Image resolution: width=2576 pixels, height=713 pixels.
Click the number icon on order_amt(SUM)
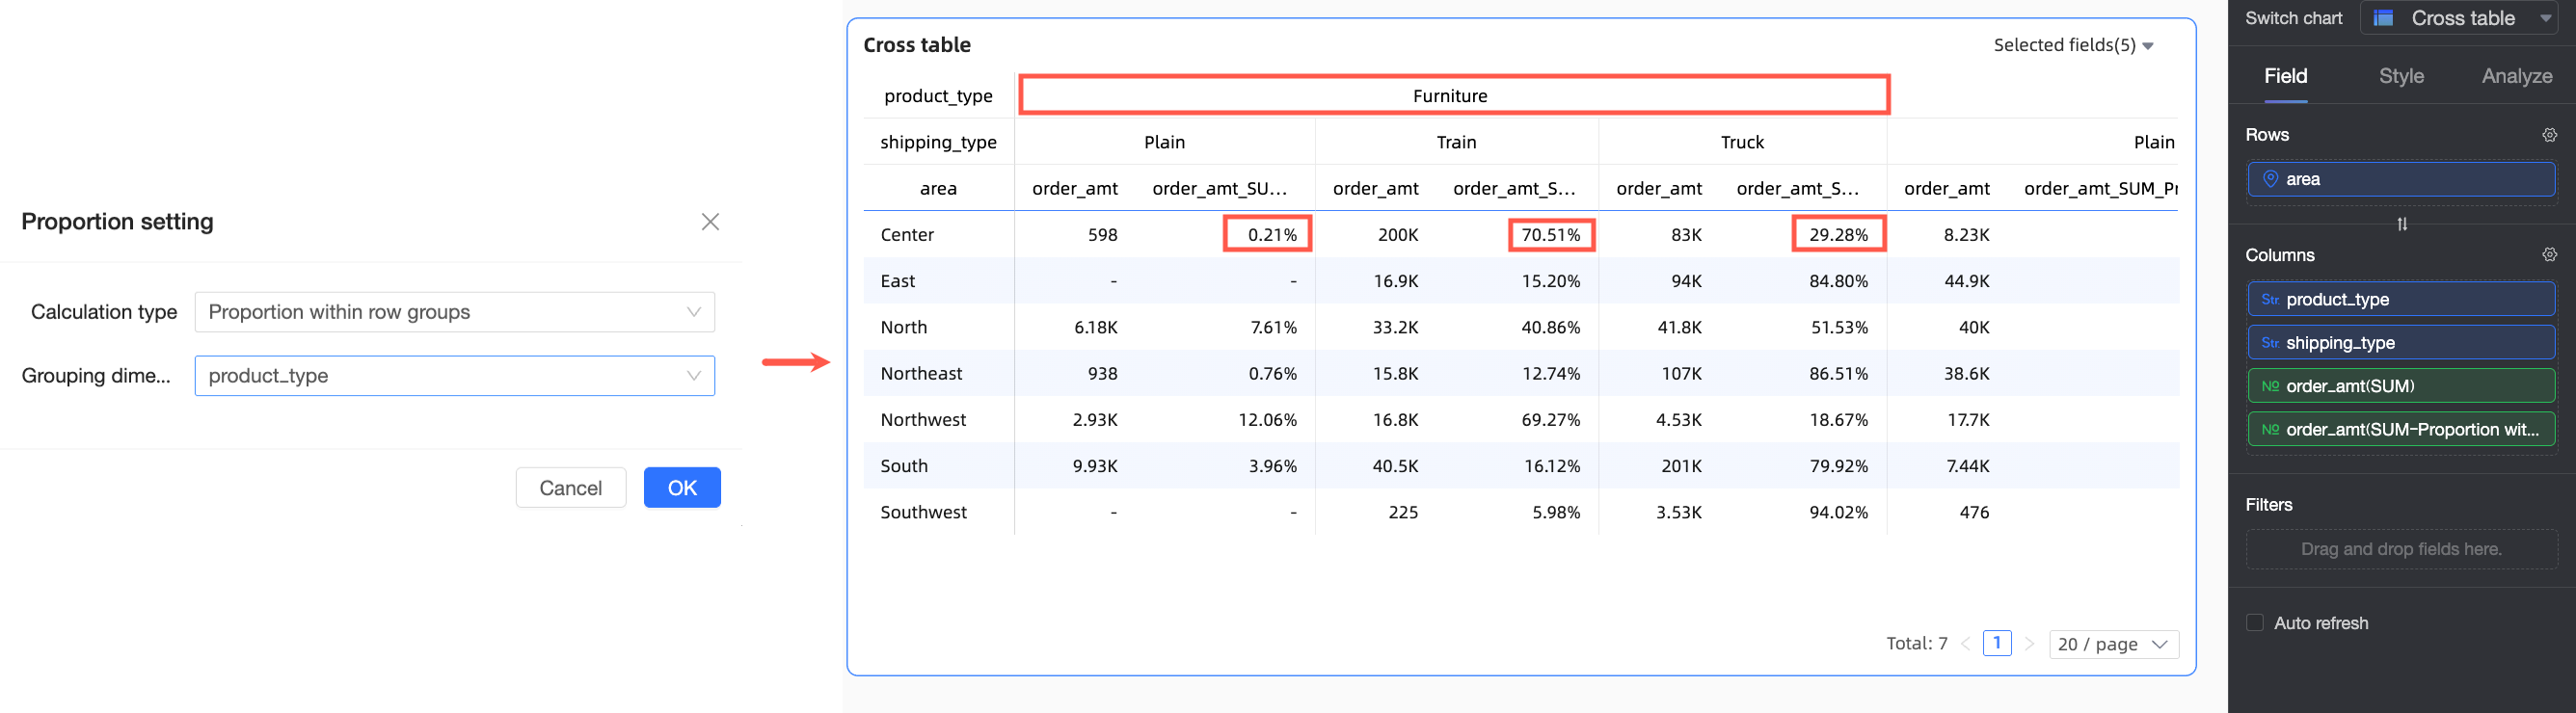pos(2270,386)
